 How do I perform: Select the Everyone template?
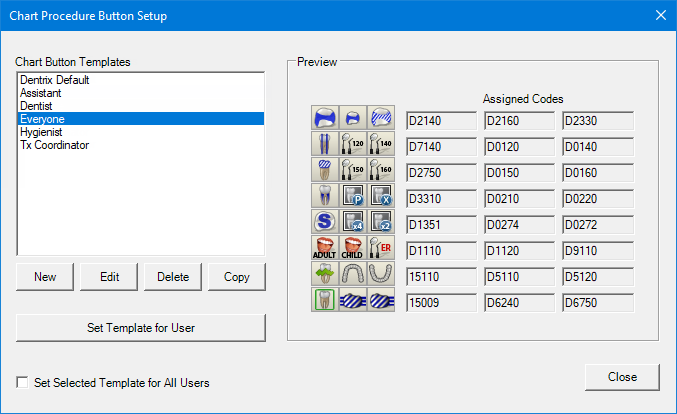click(141, 119)
